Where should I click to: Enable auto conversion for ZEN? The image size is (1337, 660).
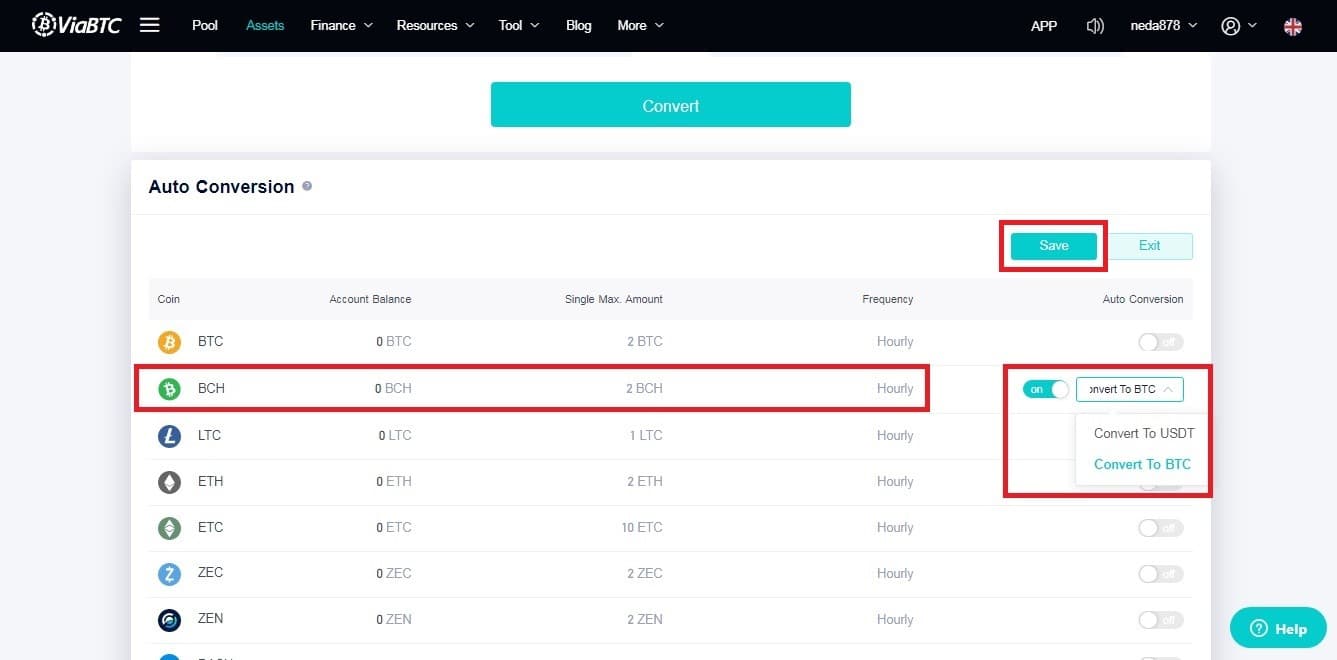tap(1160, 620)
